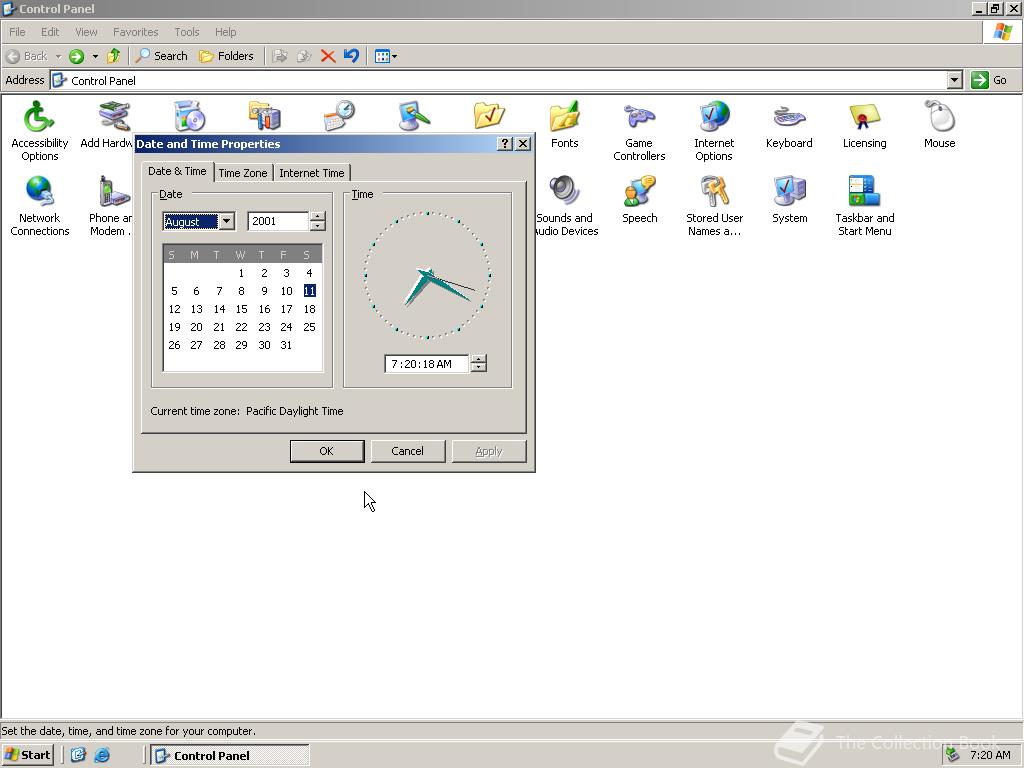
Task: Open the Help menu
Action: coord(225,32)
